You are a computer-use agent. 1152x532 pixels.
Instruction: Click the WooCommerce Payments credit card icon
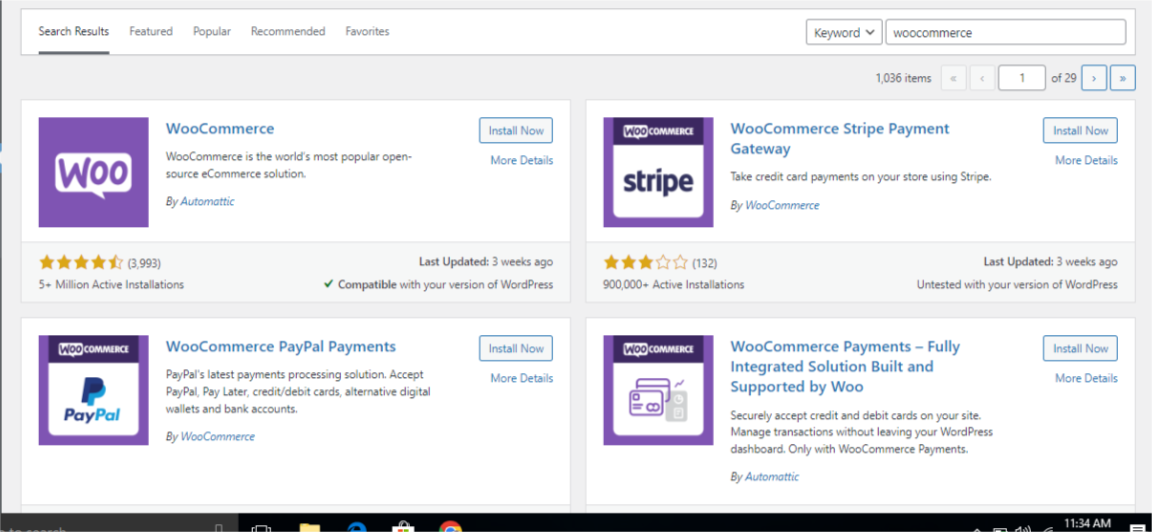pyautogui.click(x=658, y=390)
